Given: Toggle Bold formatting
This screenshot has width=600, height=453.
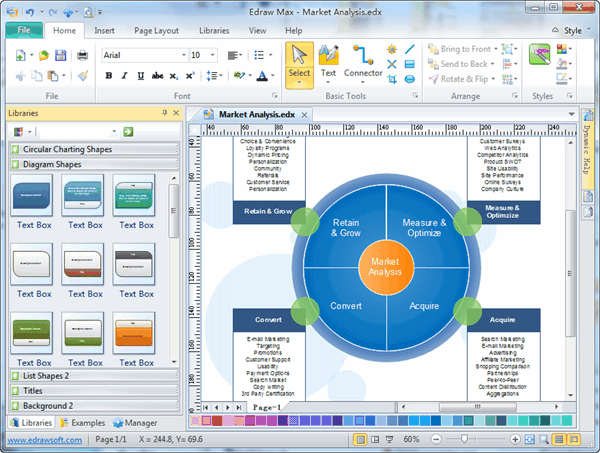Looking at the screenshot, I should (108, 75).
